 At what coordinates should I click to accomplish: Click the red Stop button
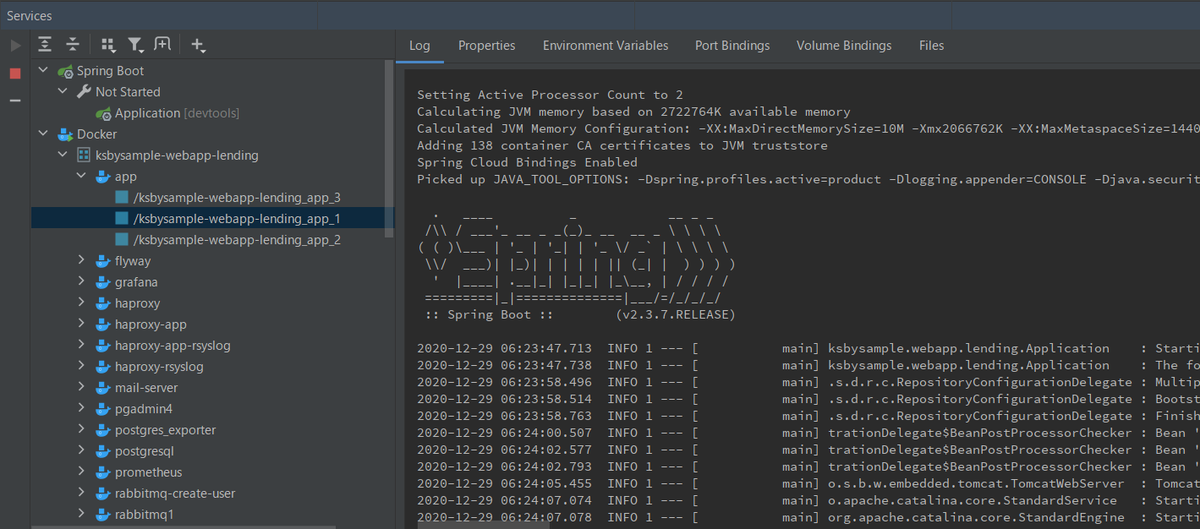point(15,73)
